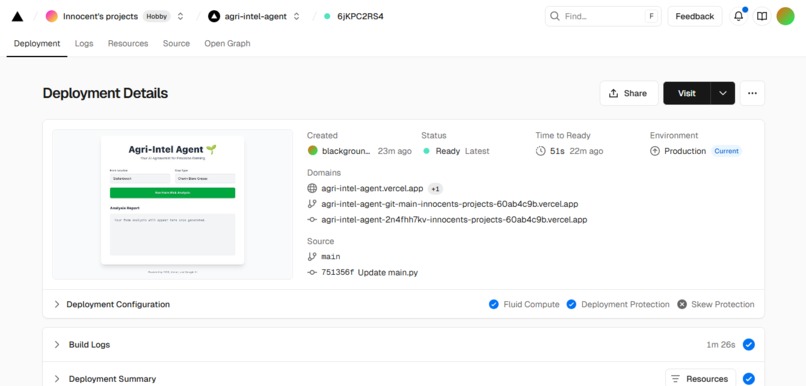Show the +1 additional domains badge
The width and height of the screenshot is (806, 386).
[435, 189]
